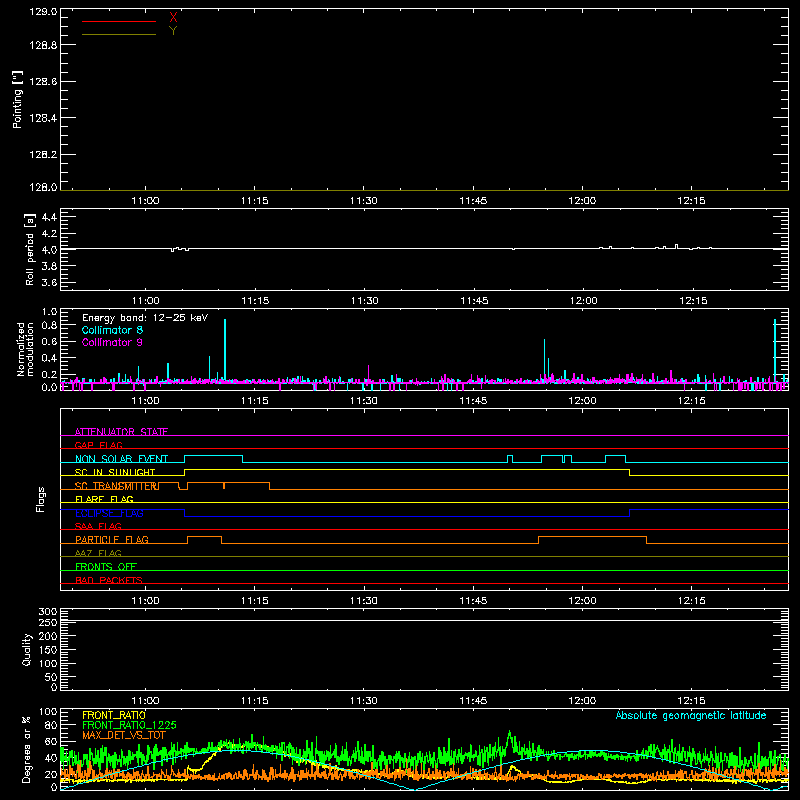Image resolution: width=800 pixels, height=800 pixels.
Task: Click the Quality axis title
Action: tap(27, 649)
